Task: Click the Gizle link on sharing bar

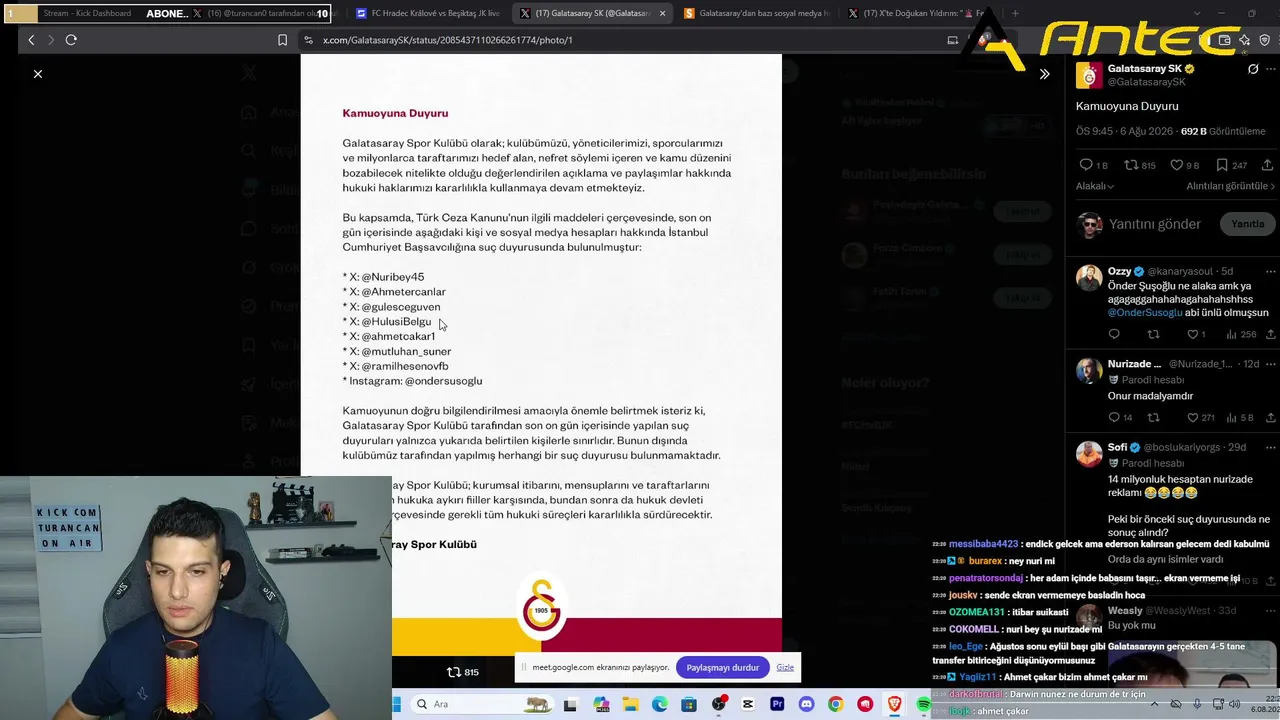Action: point(785,667)
